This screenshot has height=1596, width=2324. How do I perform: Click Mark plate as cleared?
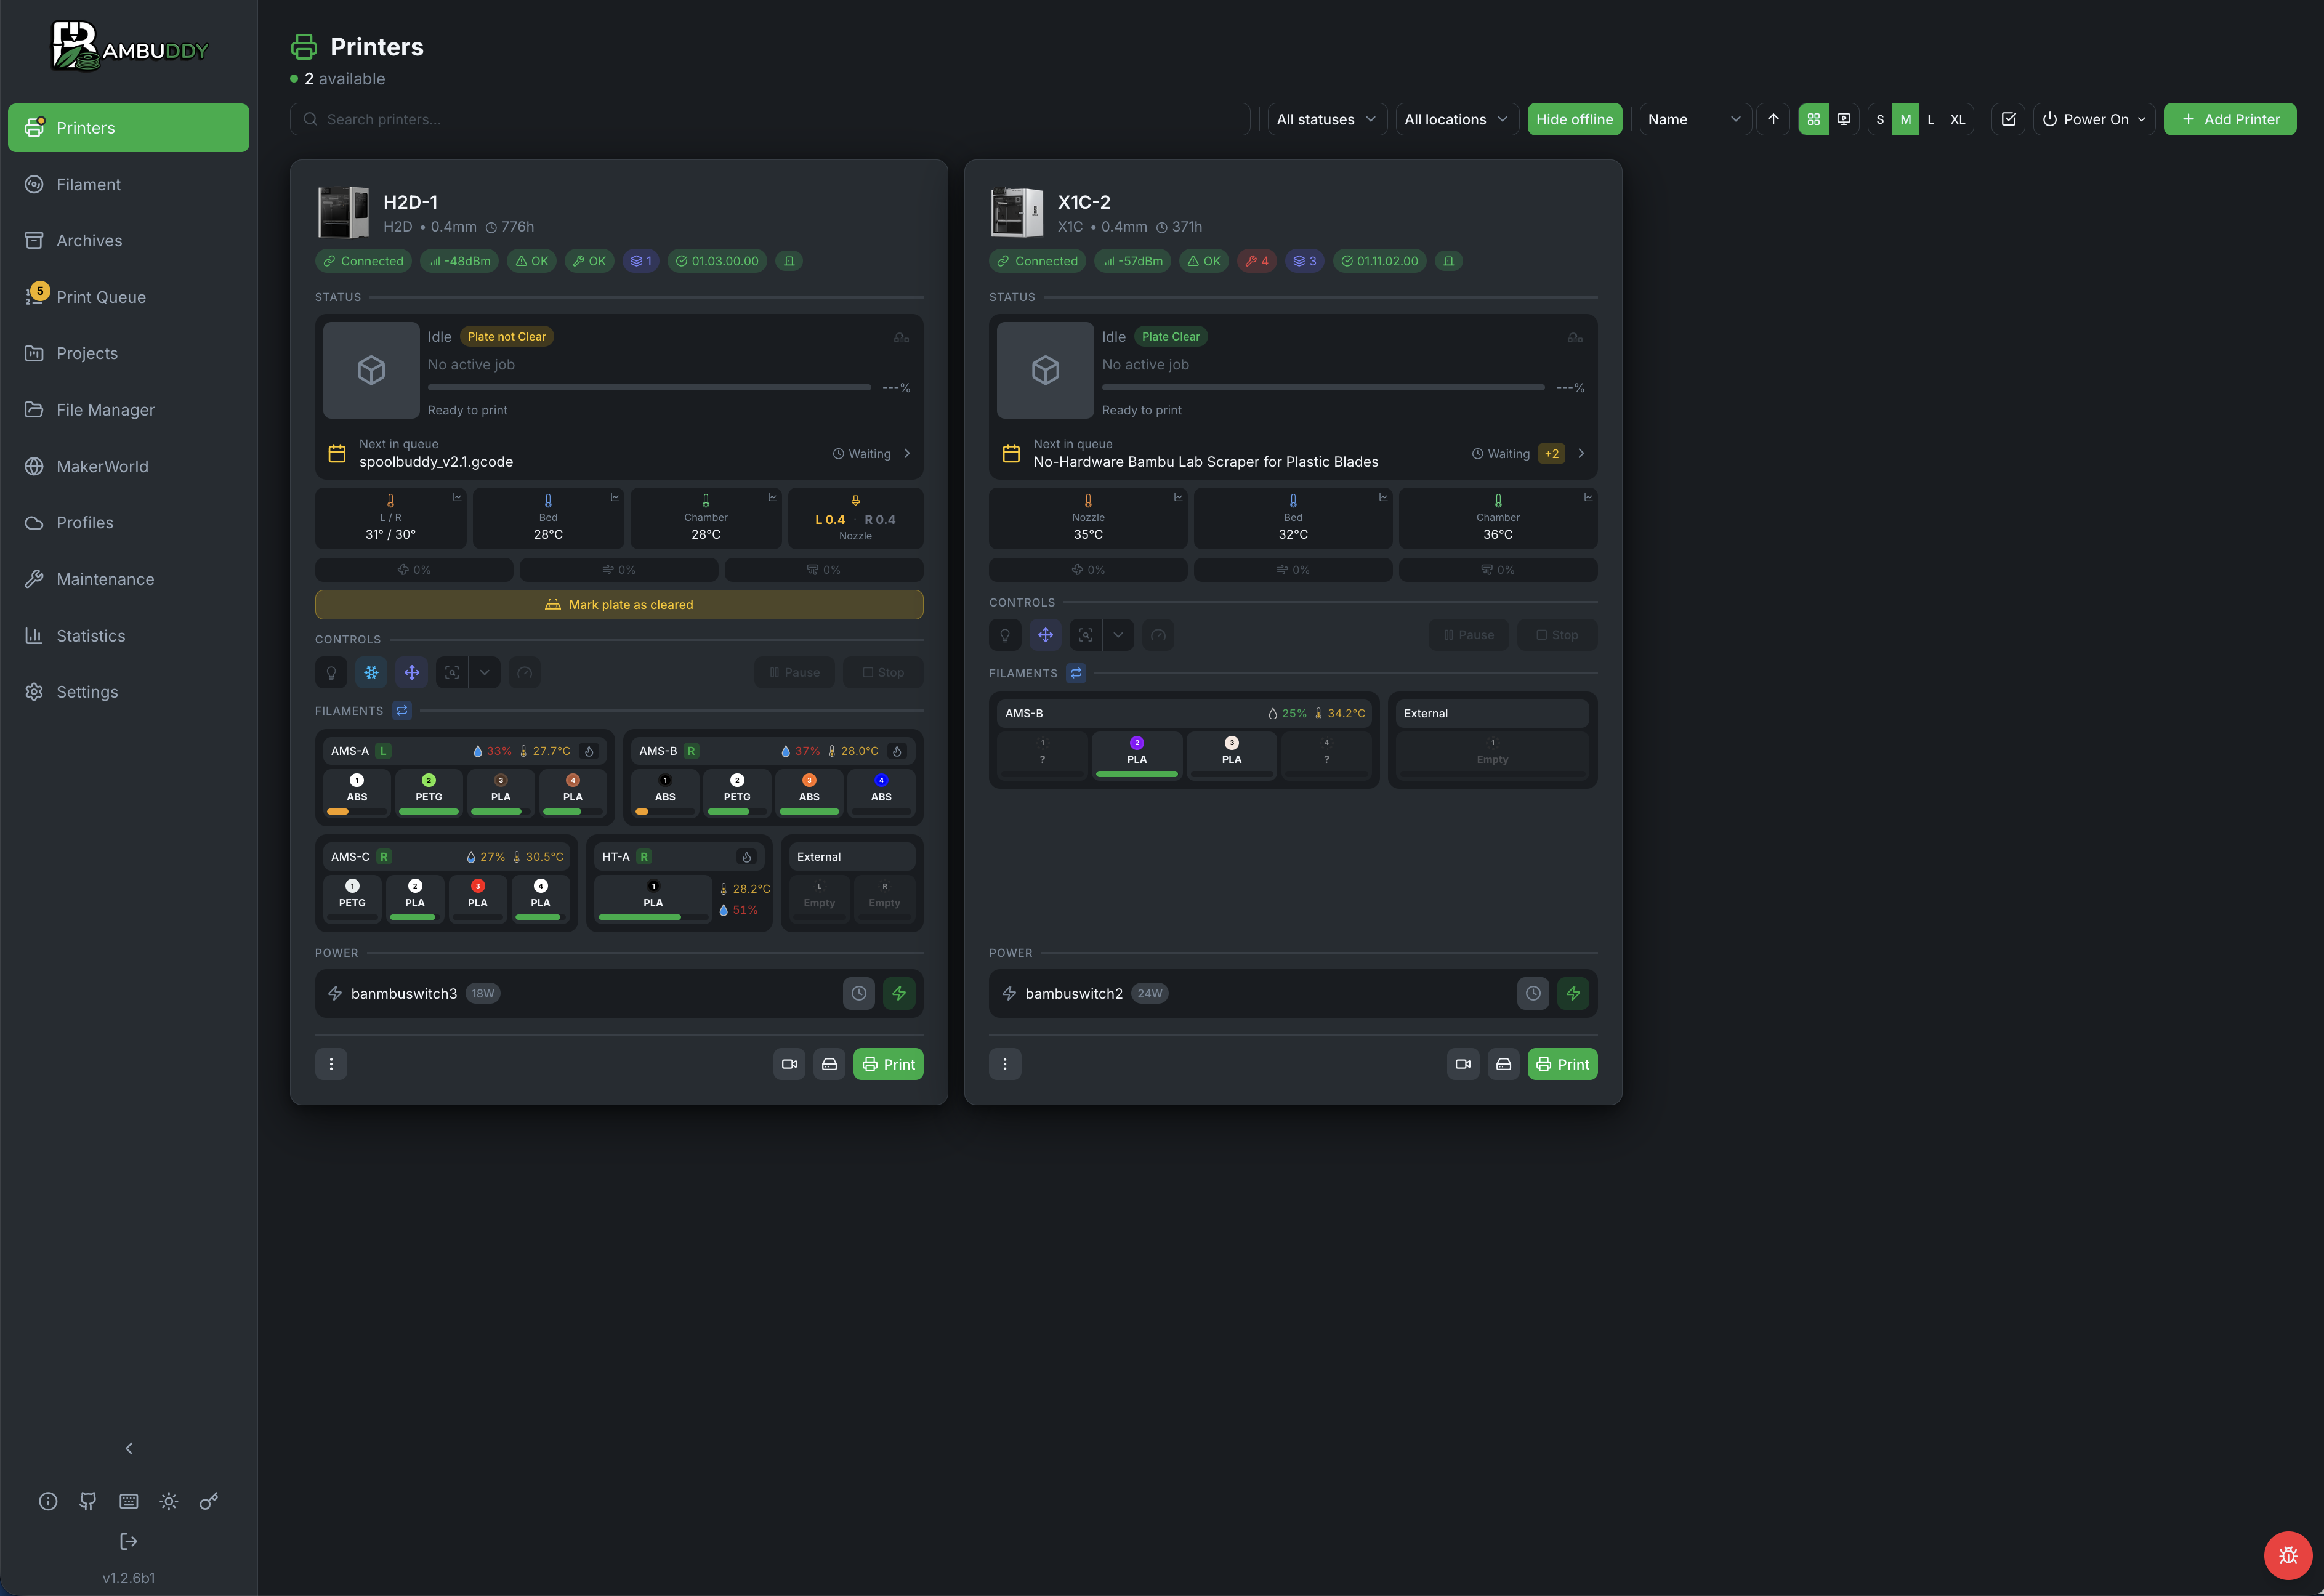(619, 605)
